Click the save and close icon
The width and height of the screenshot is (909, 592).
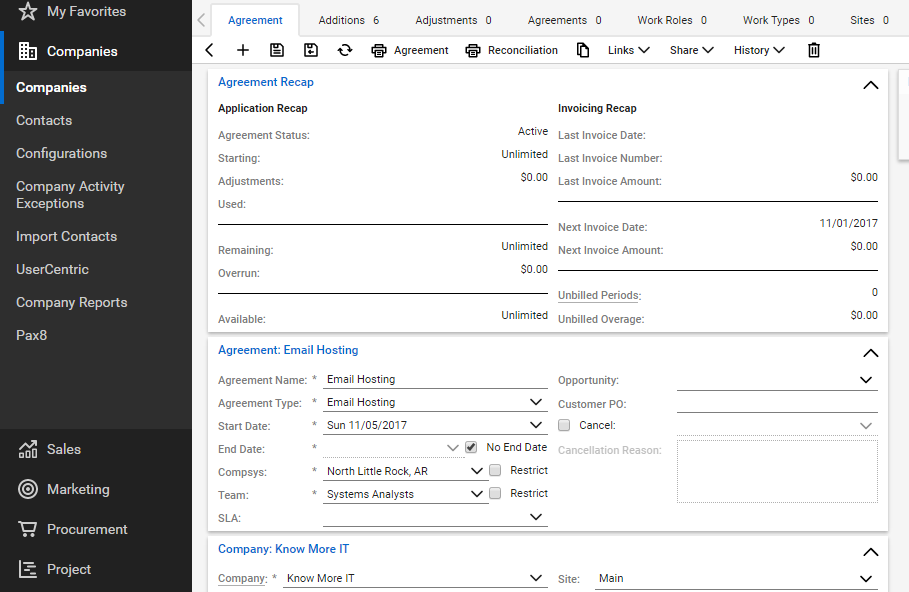click(311, 50)
